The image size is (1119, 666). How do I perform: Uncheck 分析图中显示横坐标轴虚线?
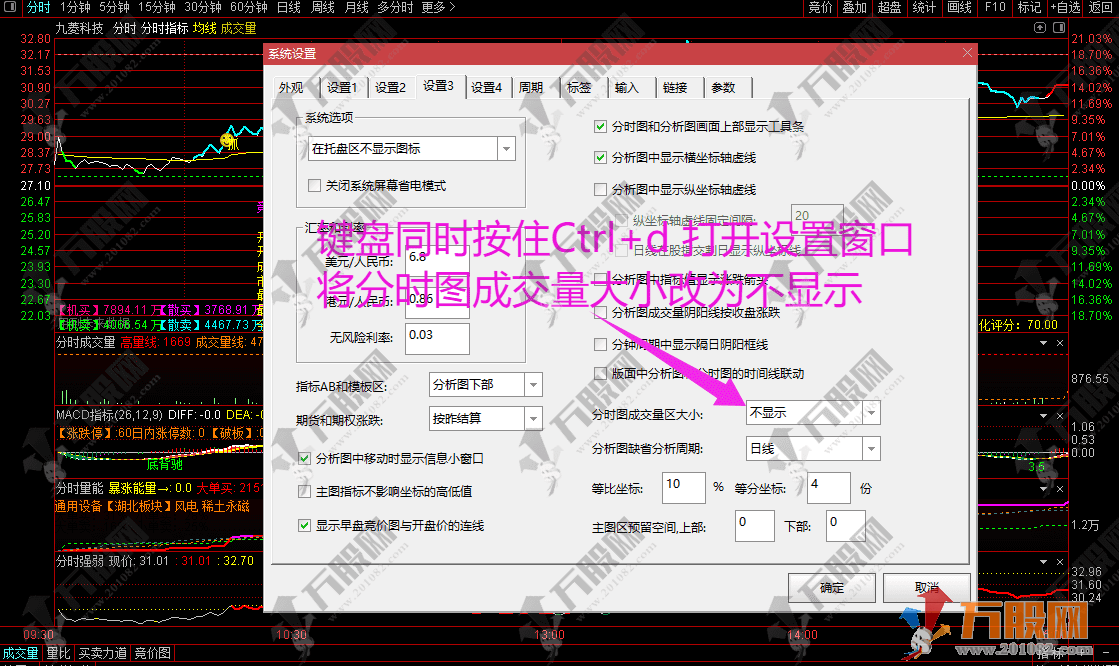[x=600, y=157]
